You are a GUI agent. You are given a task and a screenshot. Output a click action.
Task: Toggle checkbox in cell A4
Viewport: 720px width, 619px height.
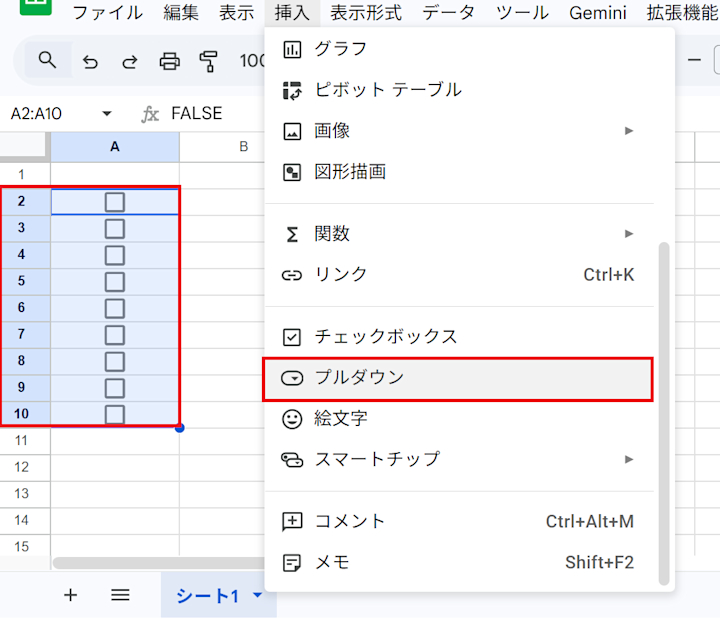[x=115, y=255]
